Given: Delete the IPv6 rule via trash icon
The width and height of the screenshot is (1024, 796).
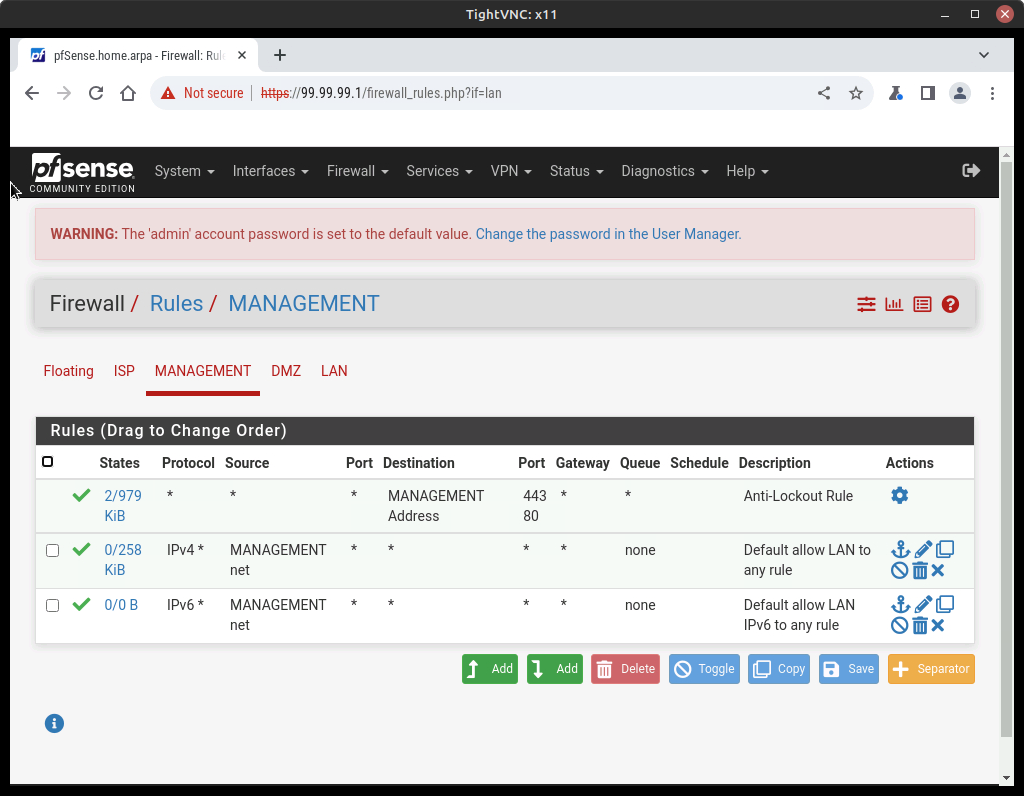Looking at the screenshot, I should pos(920,626).
